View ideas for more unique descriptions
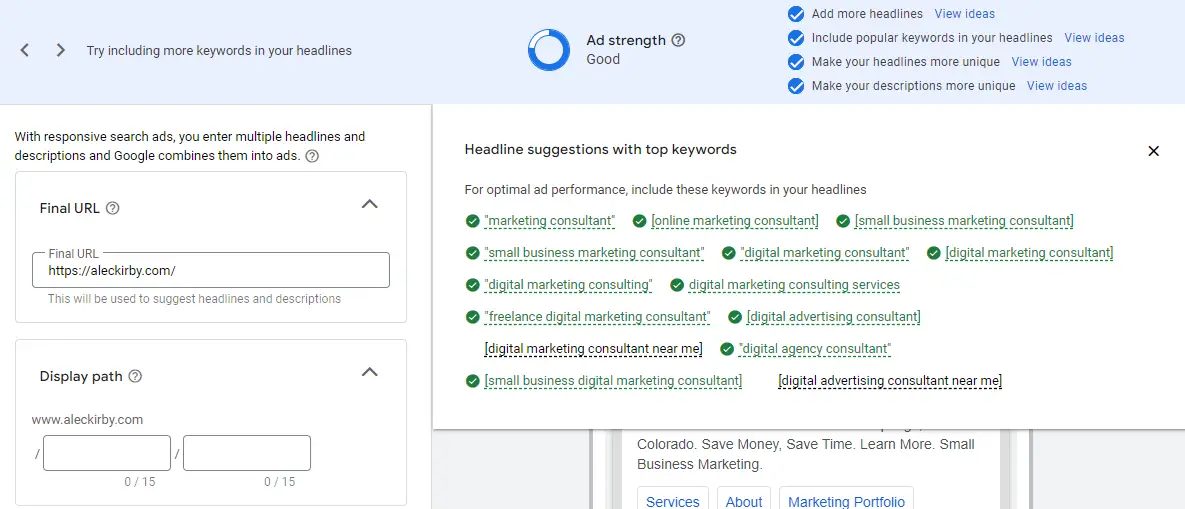The image size is (1185, 509). tap(1057, 86)
